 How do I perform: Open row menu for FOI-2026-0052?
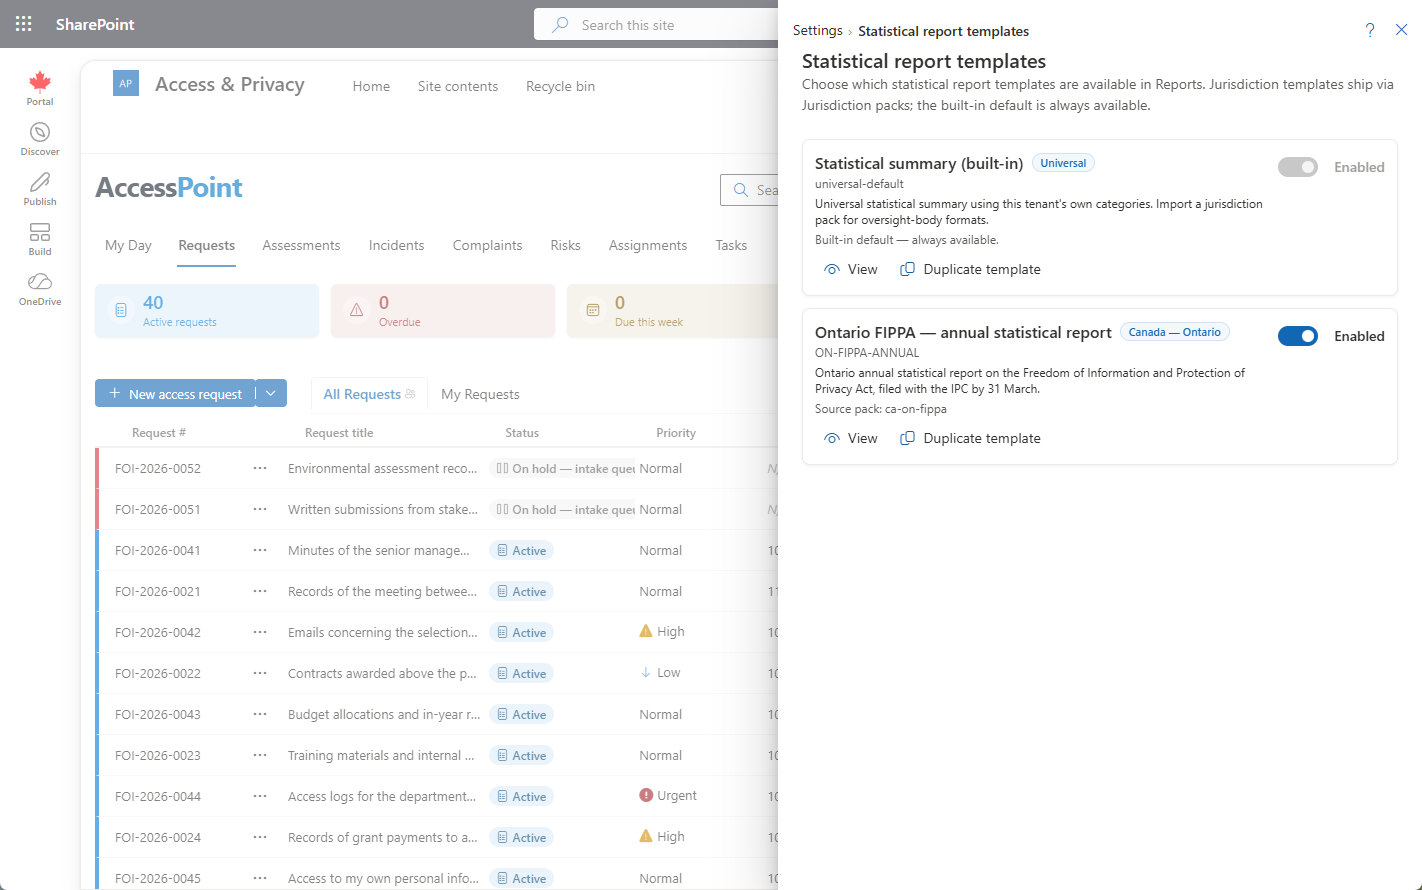260,468
